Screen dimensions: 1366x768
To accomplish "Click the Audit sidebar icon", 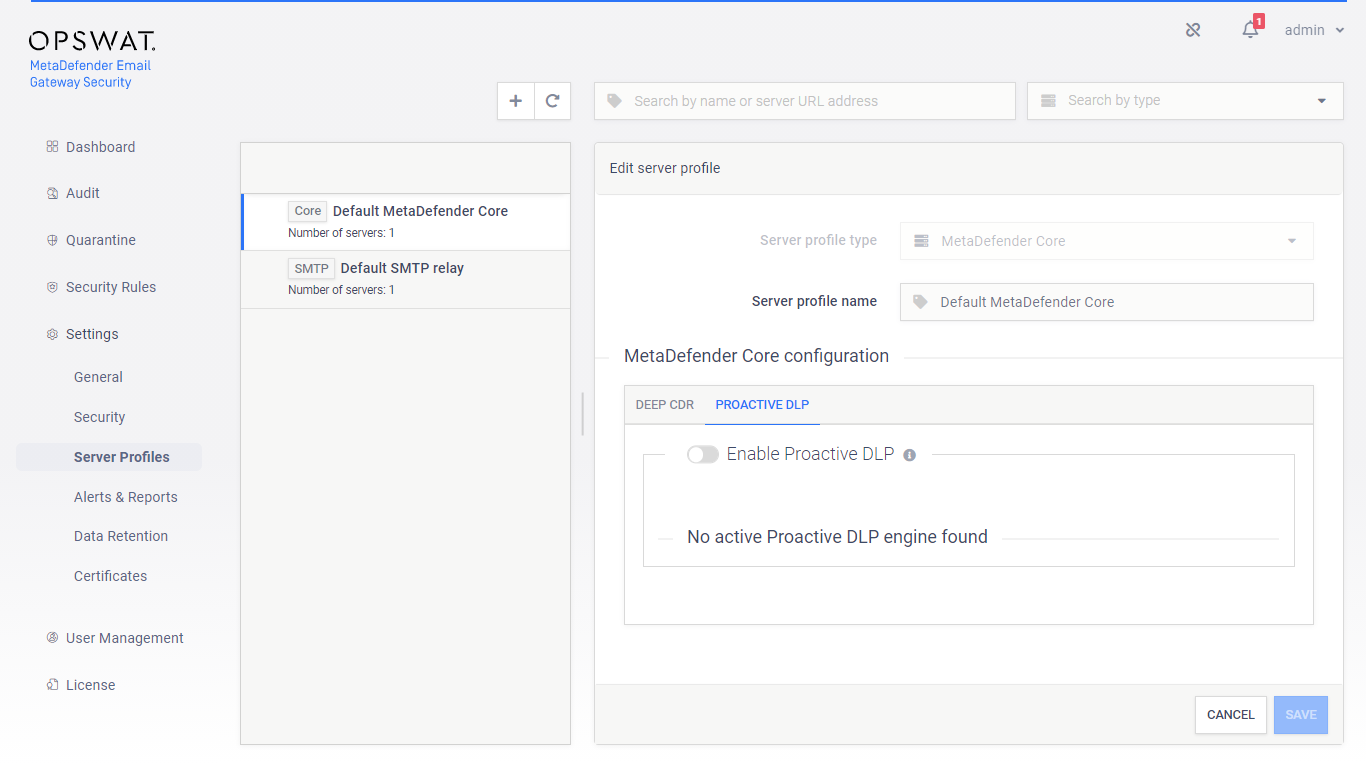I will point(52,193).
